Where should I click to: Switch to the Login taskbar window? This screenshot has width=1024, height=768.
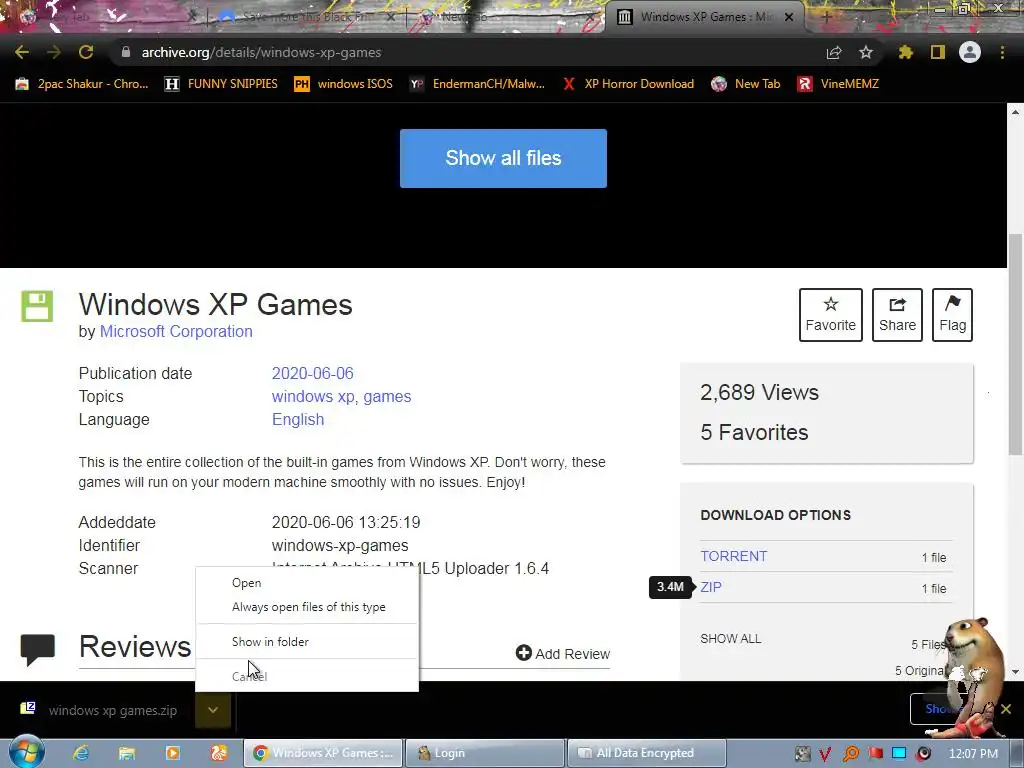[x=484, y=753]
